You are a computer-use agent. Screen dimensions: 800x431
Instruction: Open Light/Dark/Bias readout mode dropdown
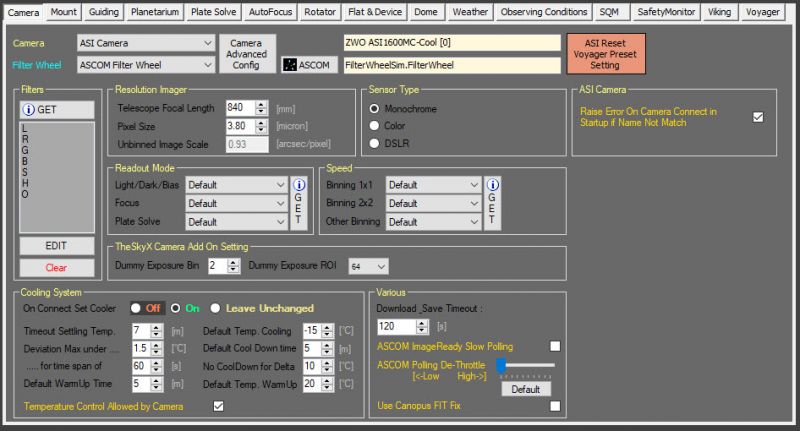pos(237,185)
